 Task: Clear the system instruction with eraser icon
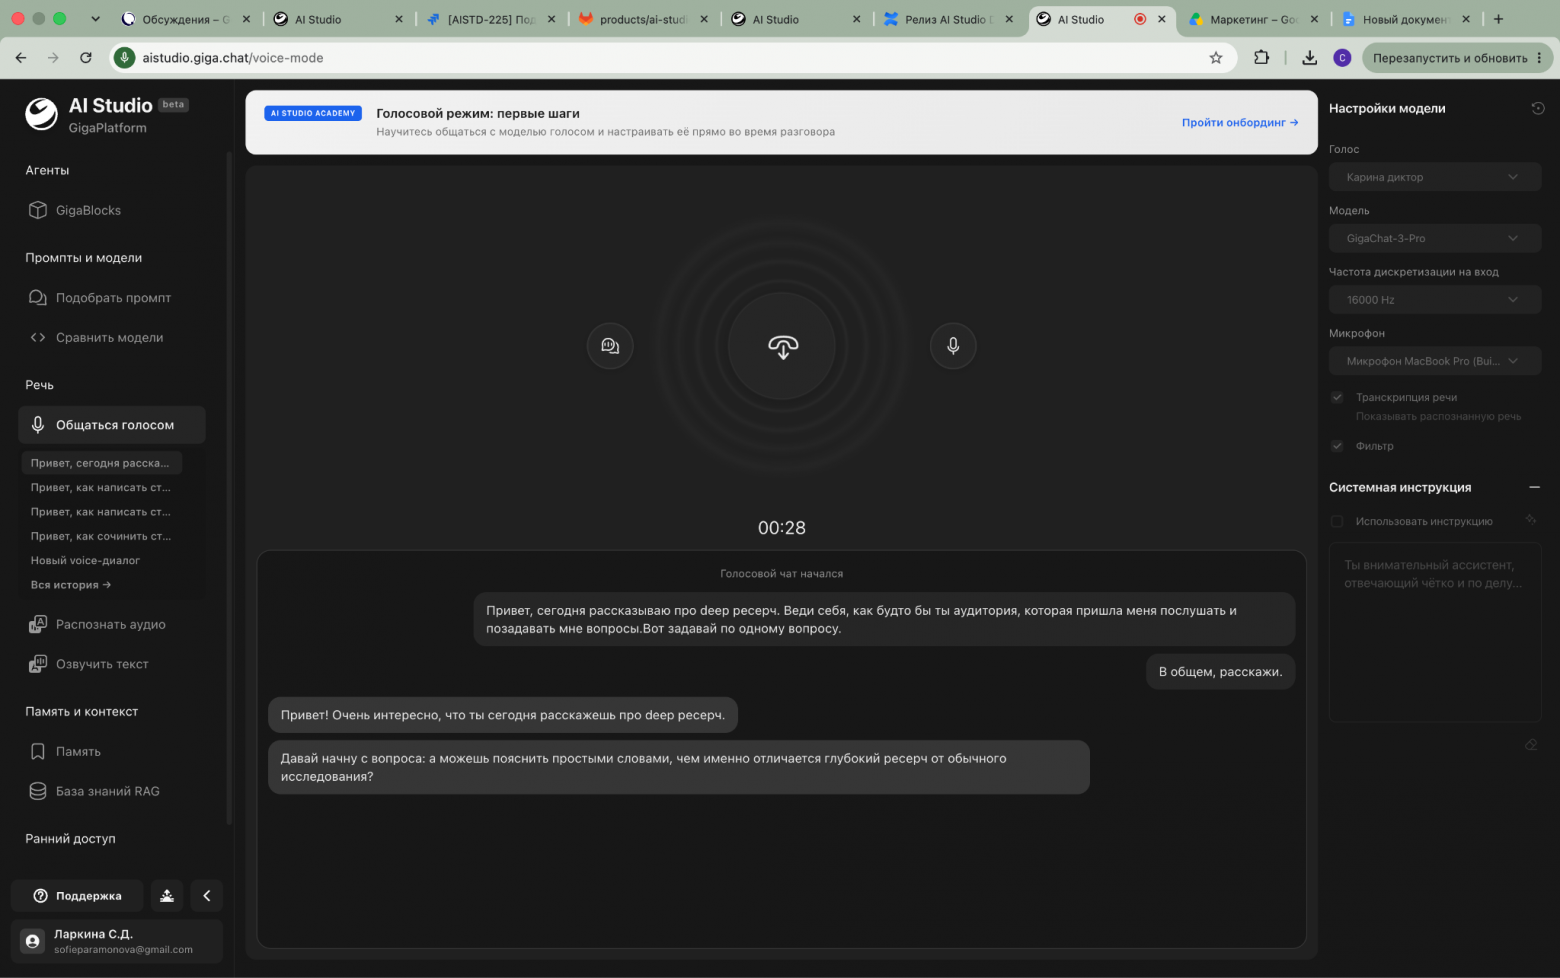pos(1531,745)
